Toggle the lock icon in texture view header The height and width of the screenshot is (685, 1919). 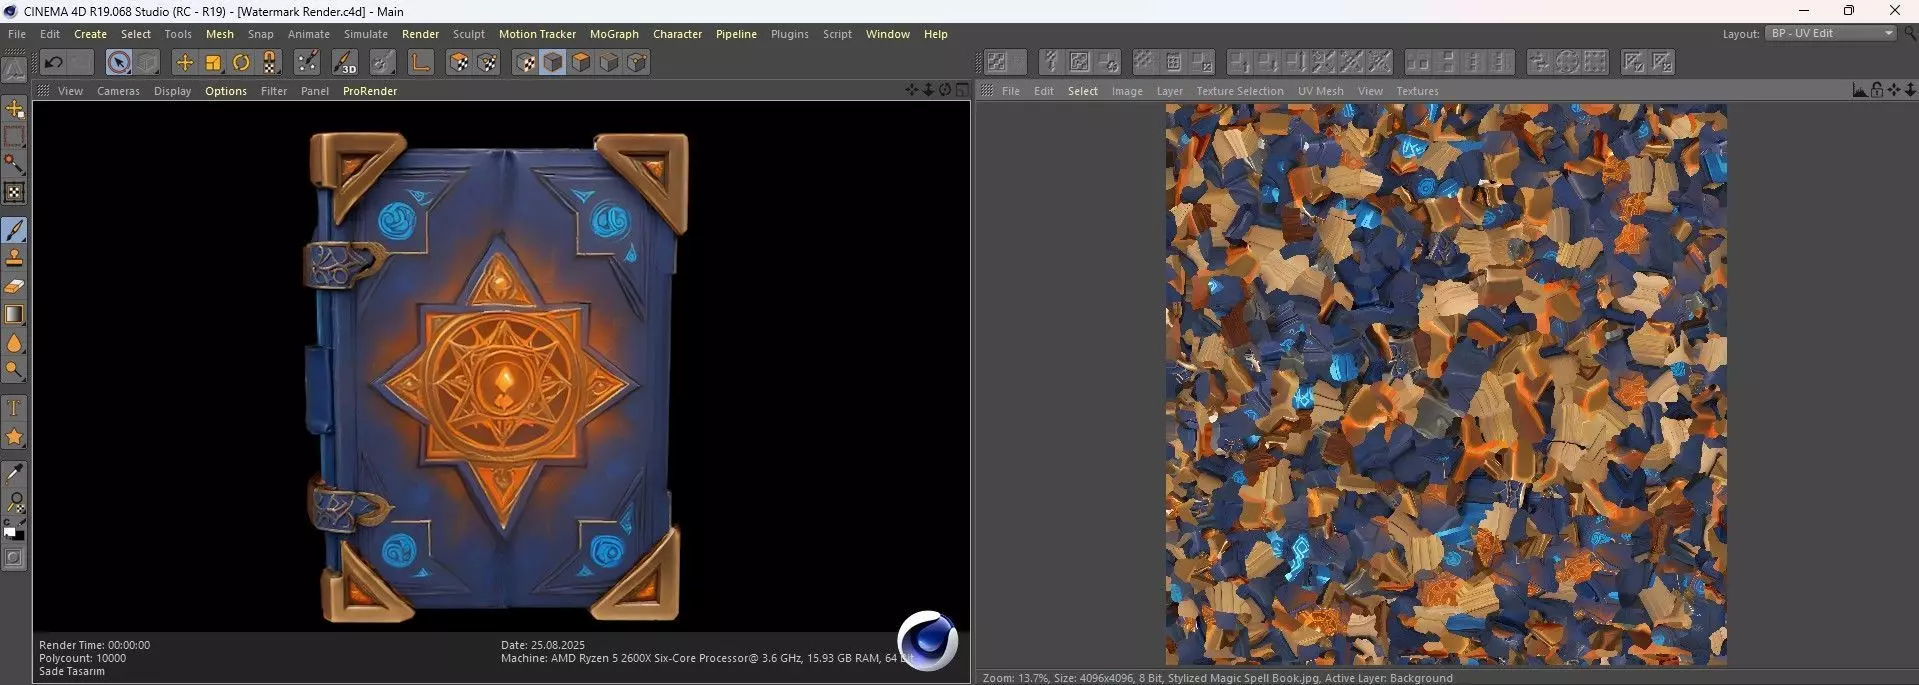click(1876, 90)
